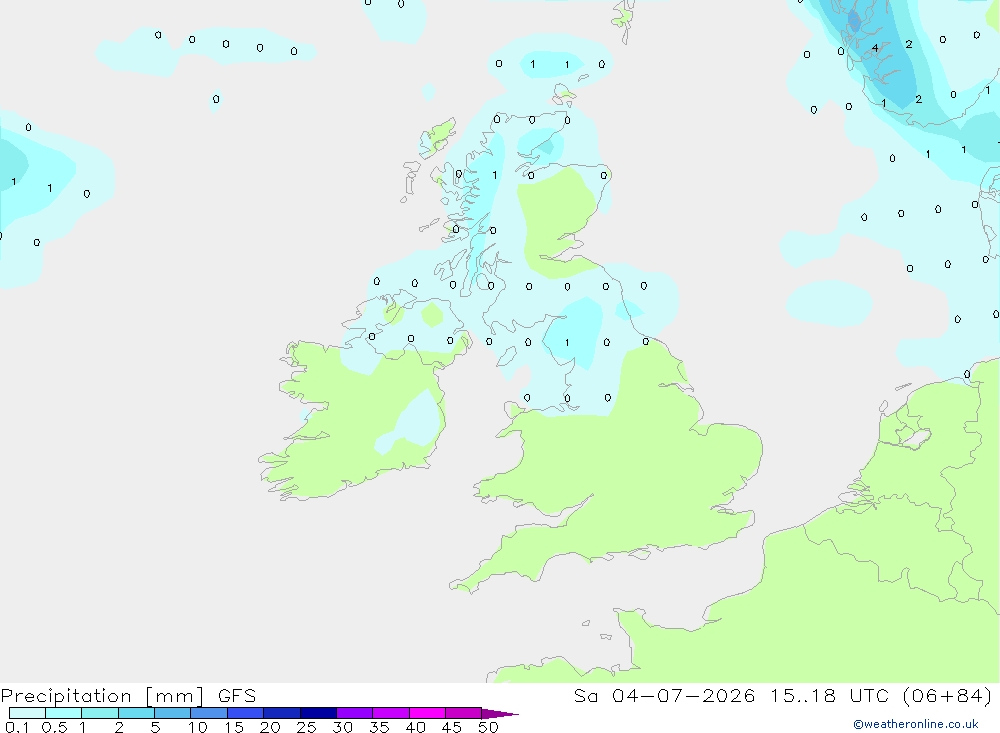The width and height of the screenshot is (1000, 733).
Task: Click the above-50 mm arrow tip of legend
Action: point(499,714)
